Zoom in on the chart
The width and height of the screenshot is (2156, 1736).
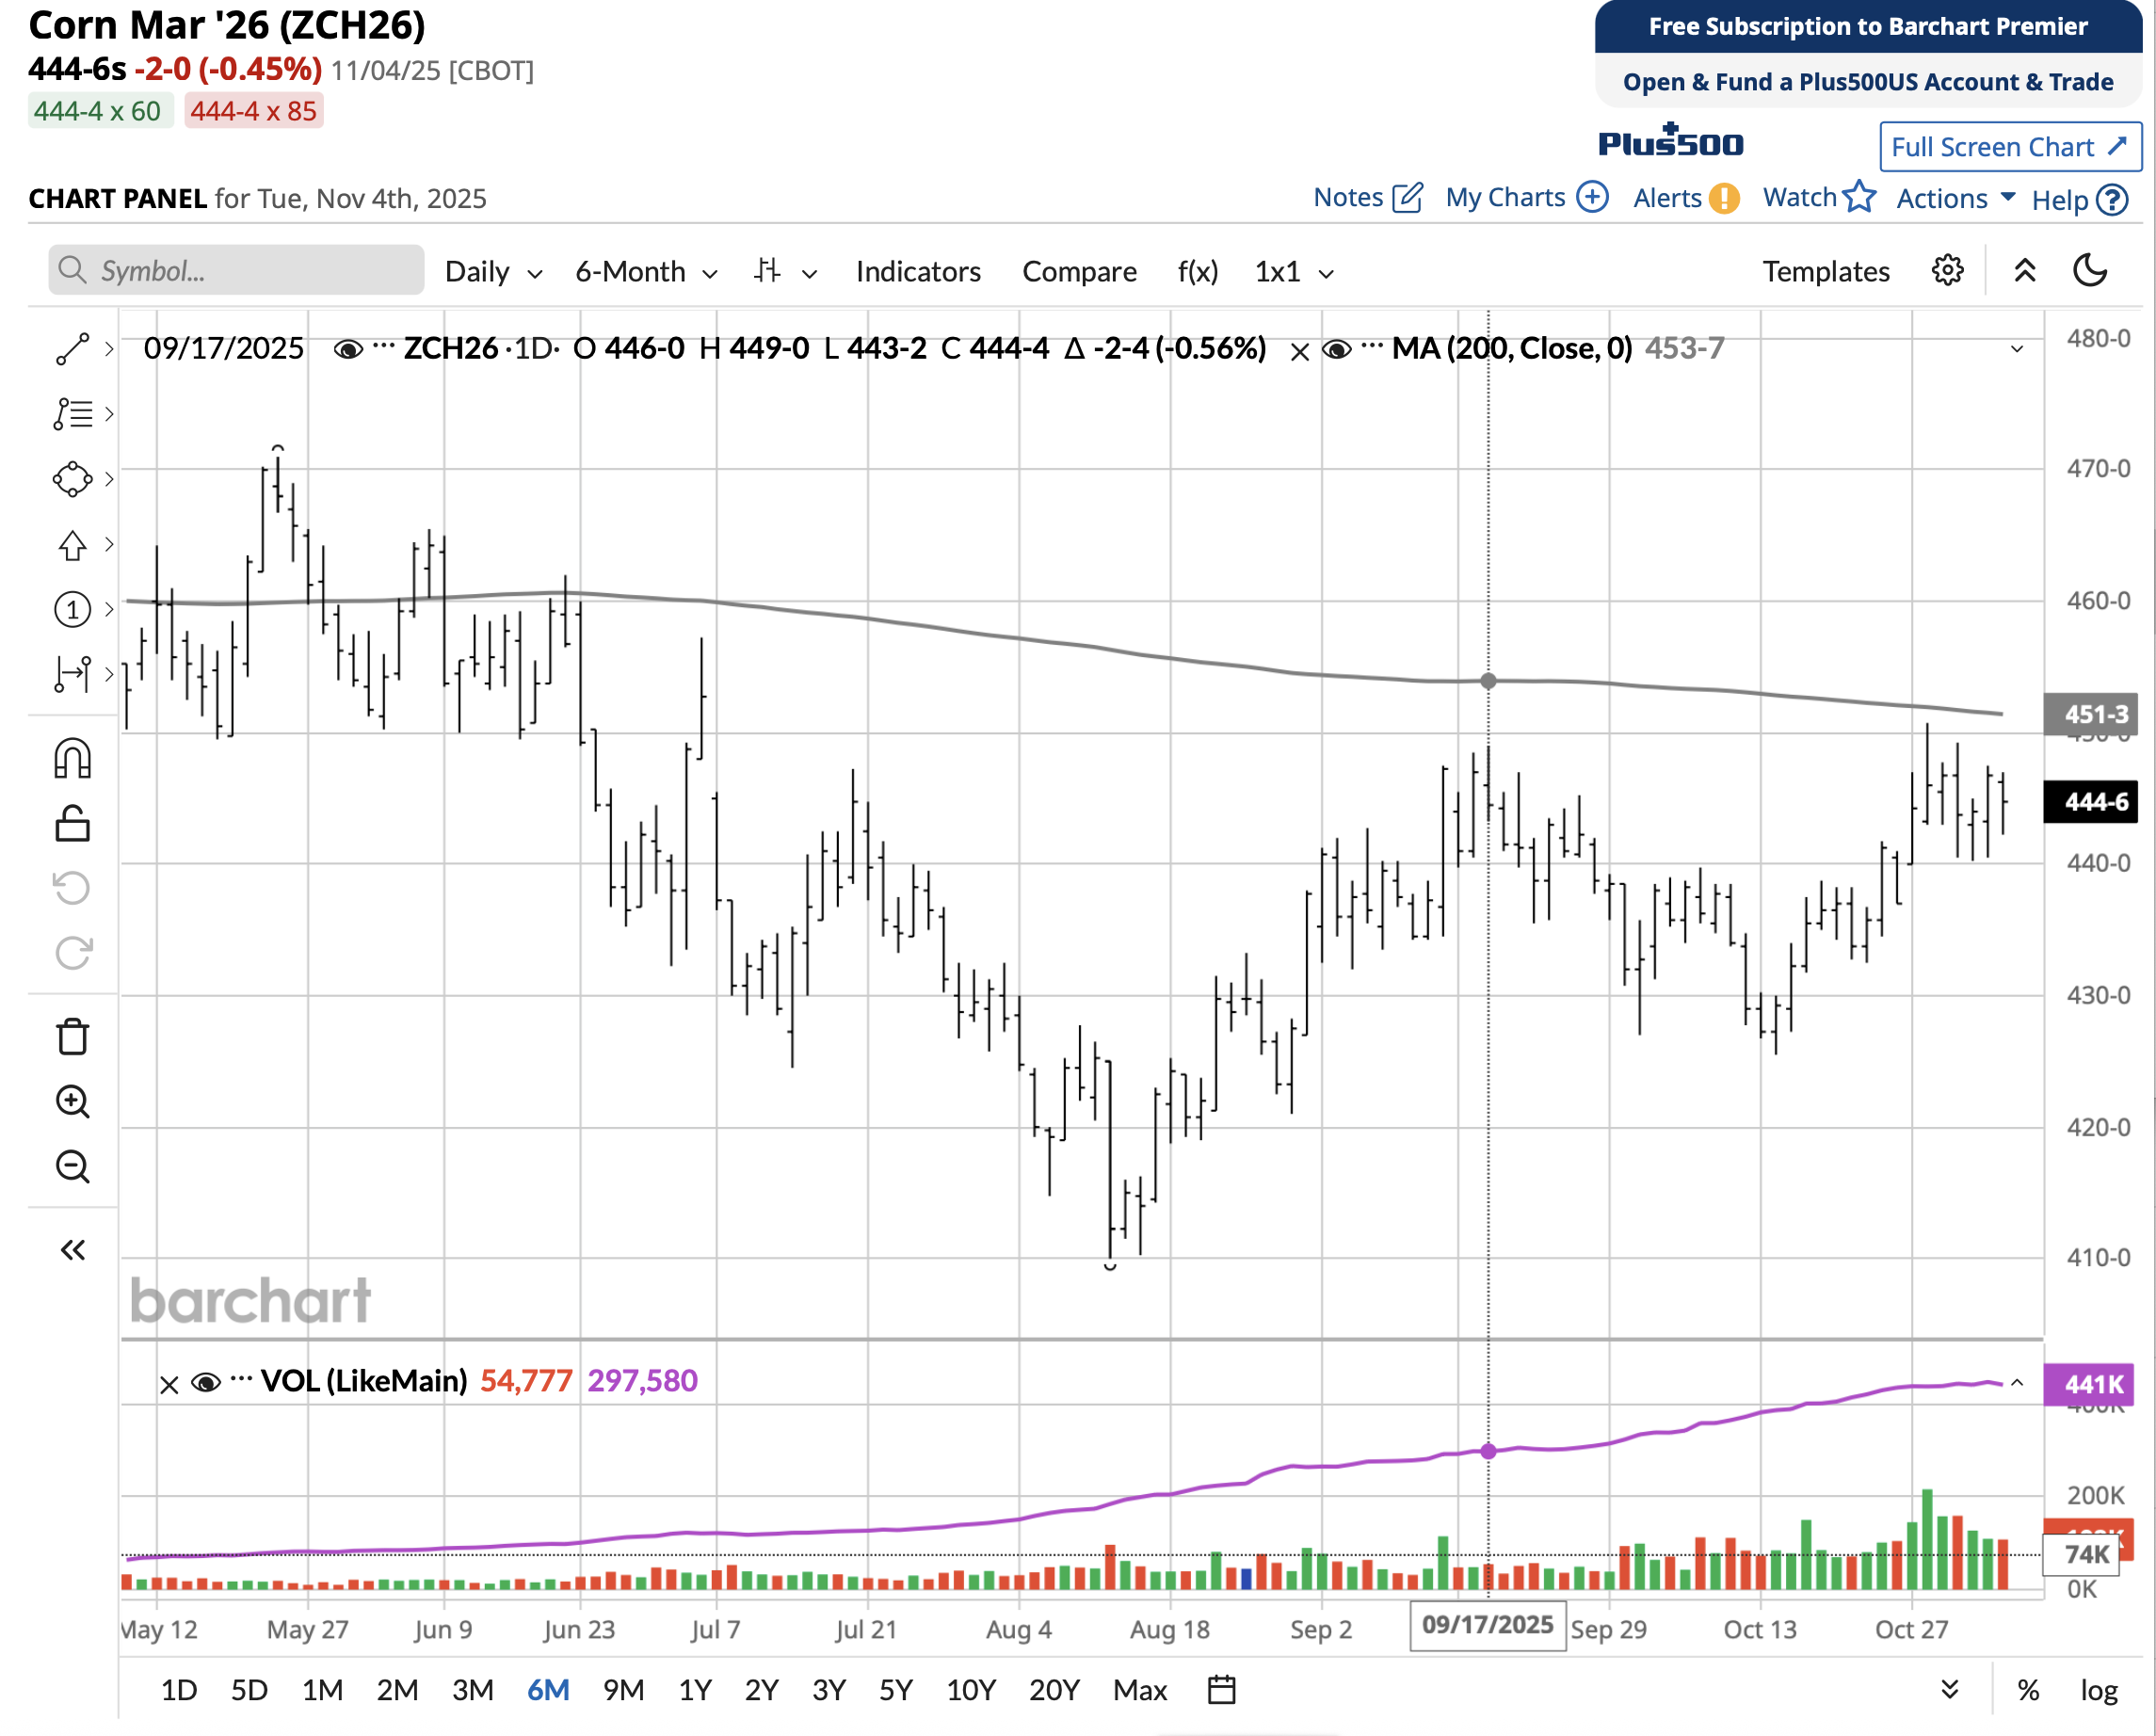[72, 1101]
